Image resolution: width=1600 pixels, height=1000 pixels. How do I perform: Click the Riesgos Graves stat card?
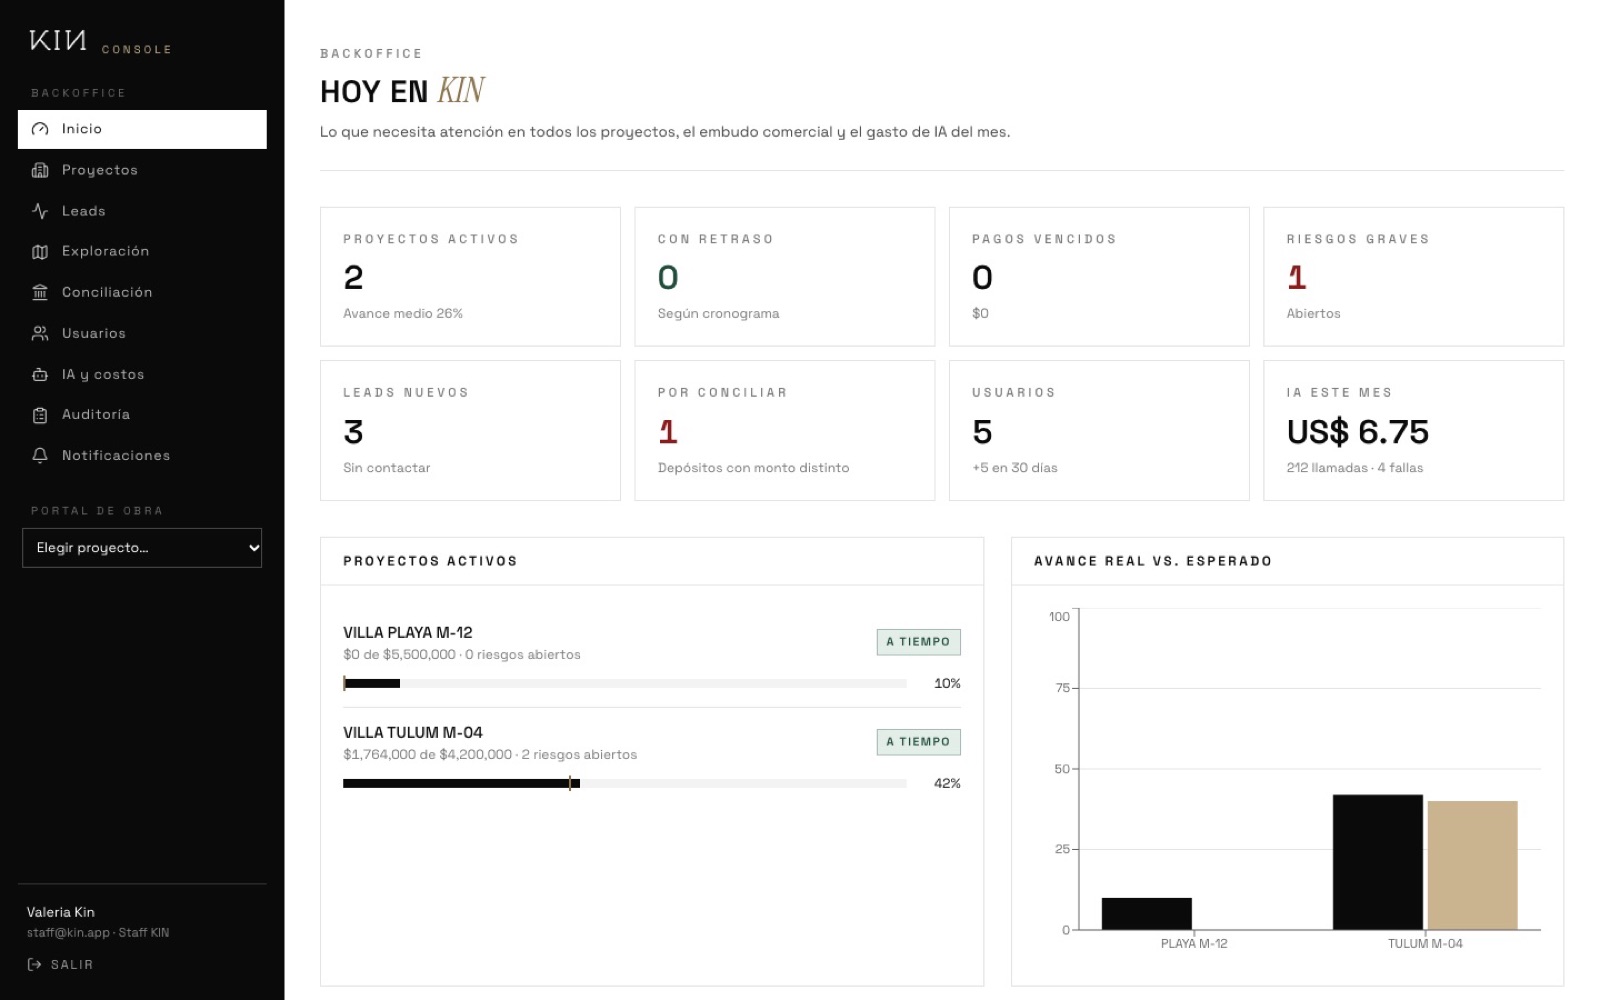[x=1413, y=277]
